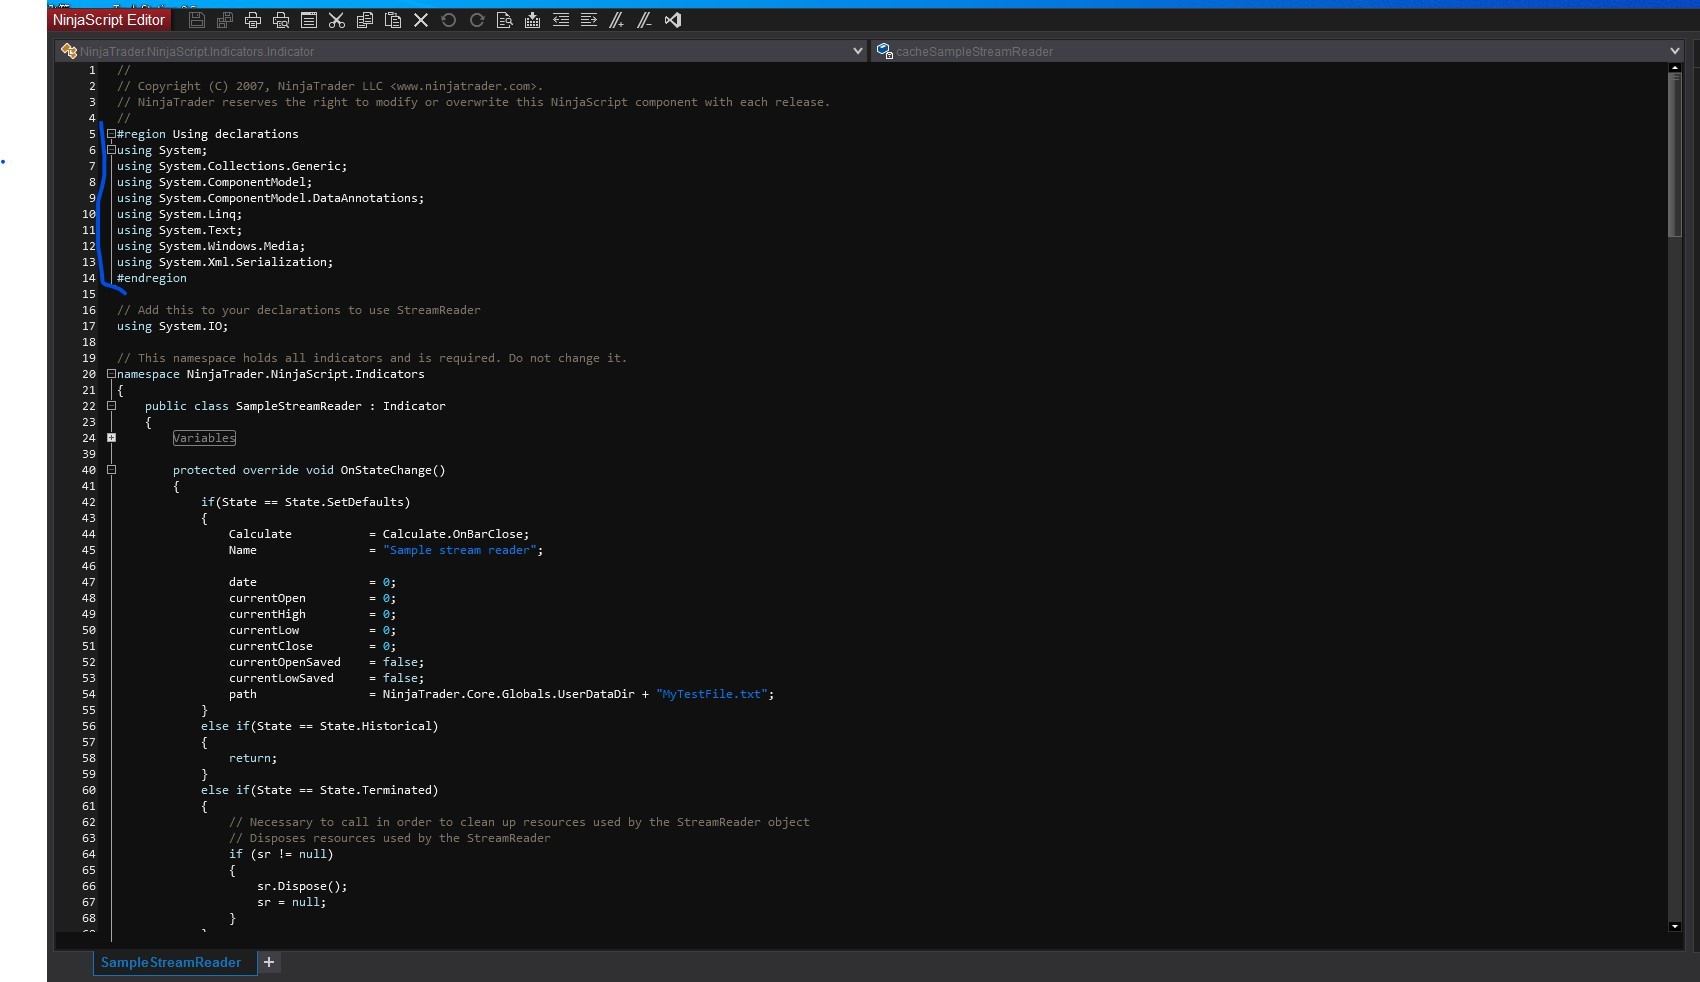Cut the selection with the scissors icon
1700x982 pixels.
(337, 20)
